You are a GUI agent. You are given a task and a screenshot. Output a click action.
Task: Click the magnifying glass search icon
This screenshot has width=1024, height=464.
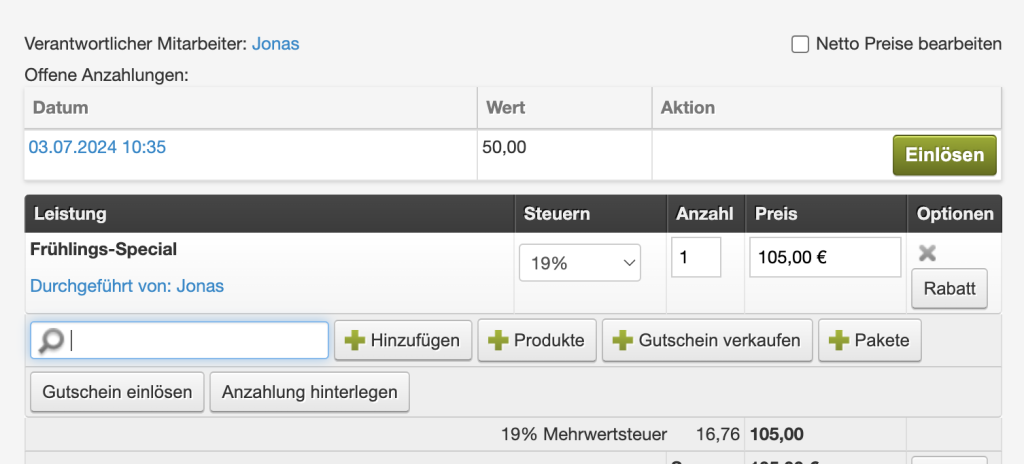pos(52,340)
